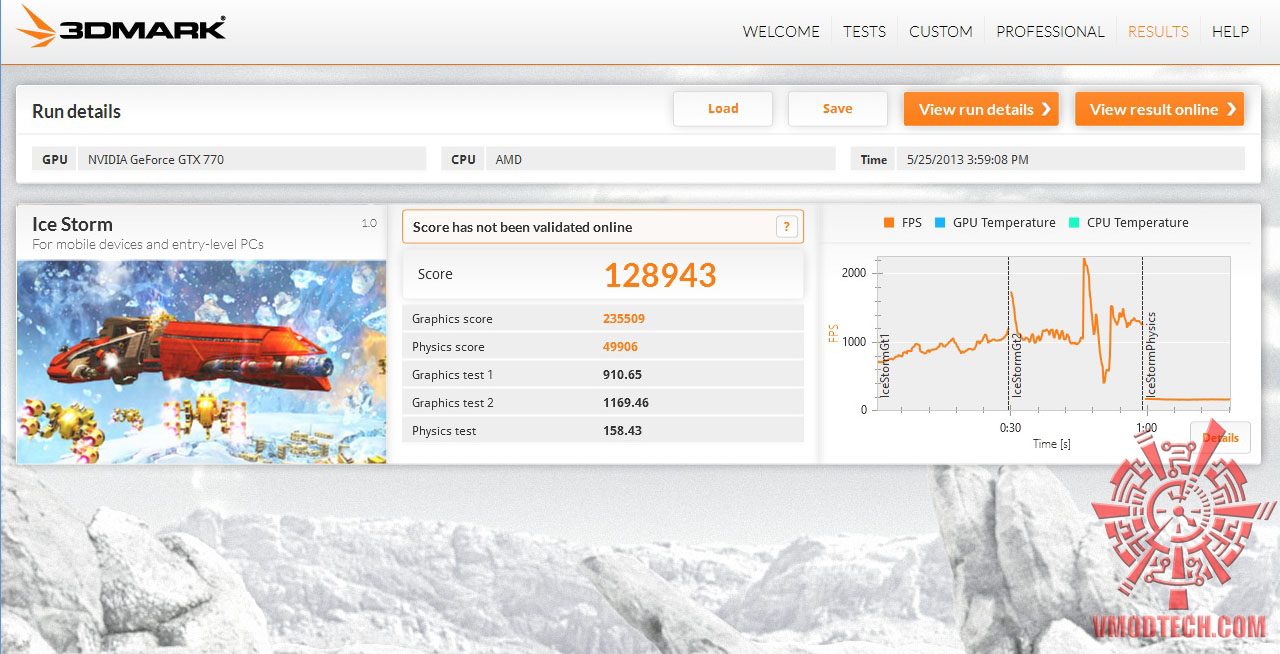Click the Ice Storm preview thumbnail
Viewport: 1280px width, 654px height.
(x=202, y=361)
